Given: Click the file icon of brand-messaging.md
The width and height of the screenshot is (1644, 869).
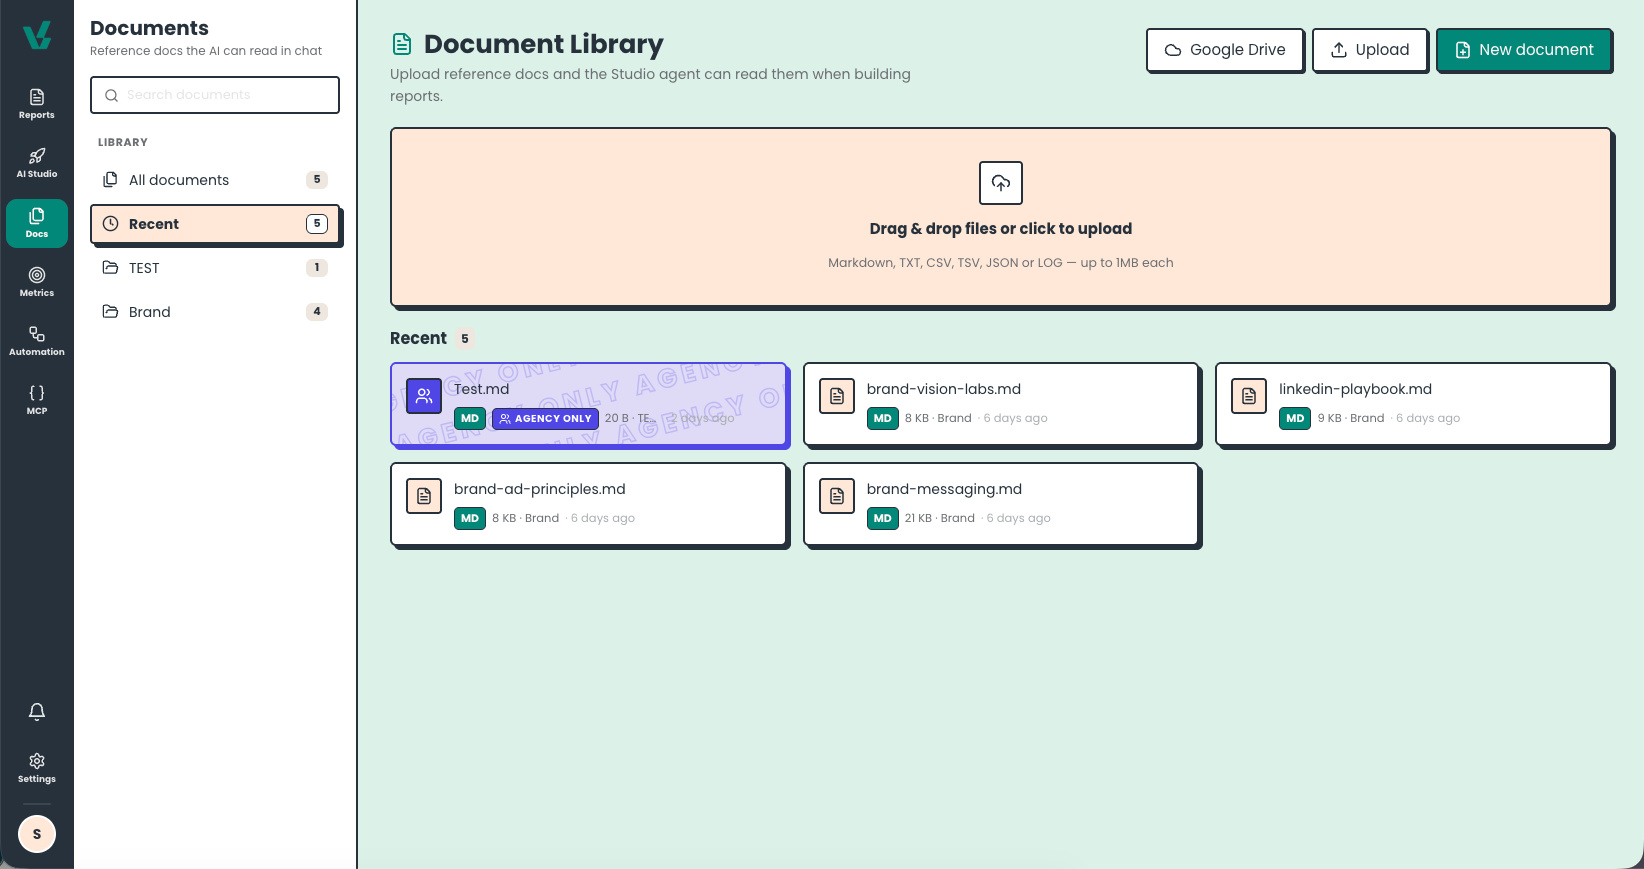Looking at the screenshot, I should click(837, 496).
